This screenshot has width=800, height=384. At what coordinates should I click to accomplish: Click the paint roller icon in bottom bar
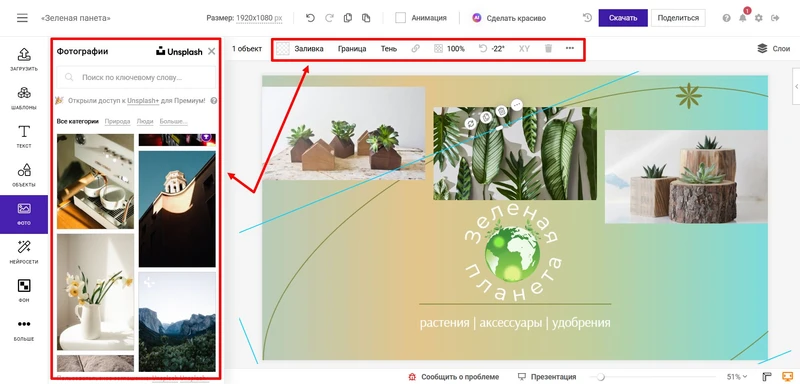coord(766,377)
